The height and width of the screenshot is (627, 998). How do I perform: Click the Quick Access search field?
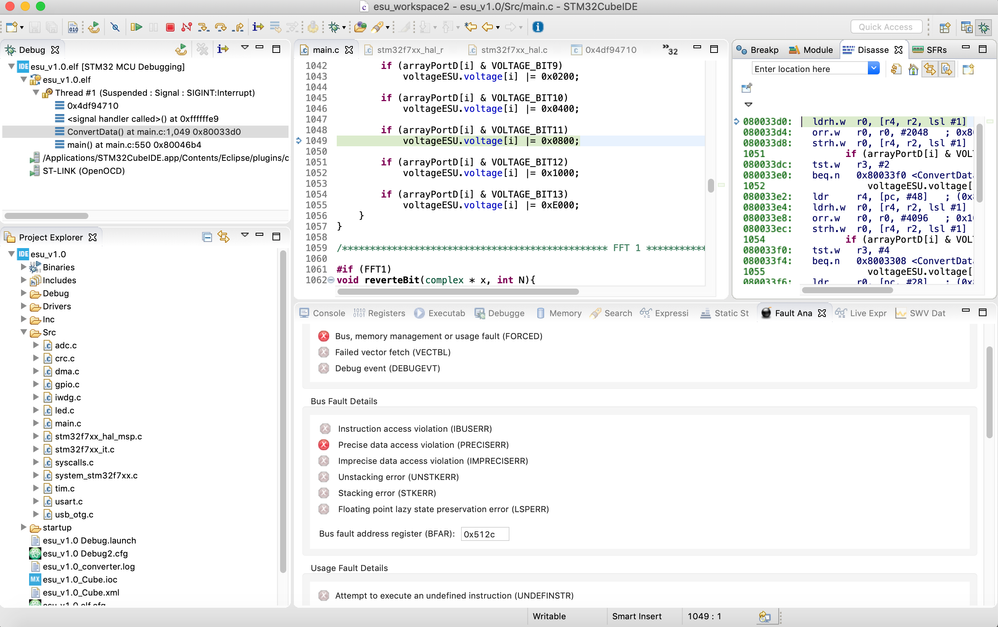point(885,27)
